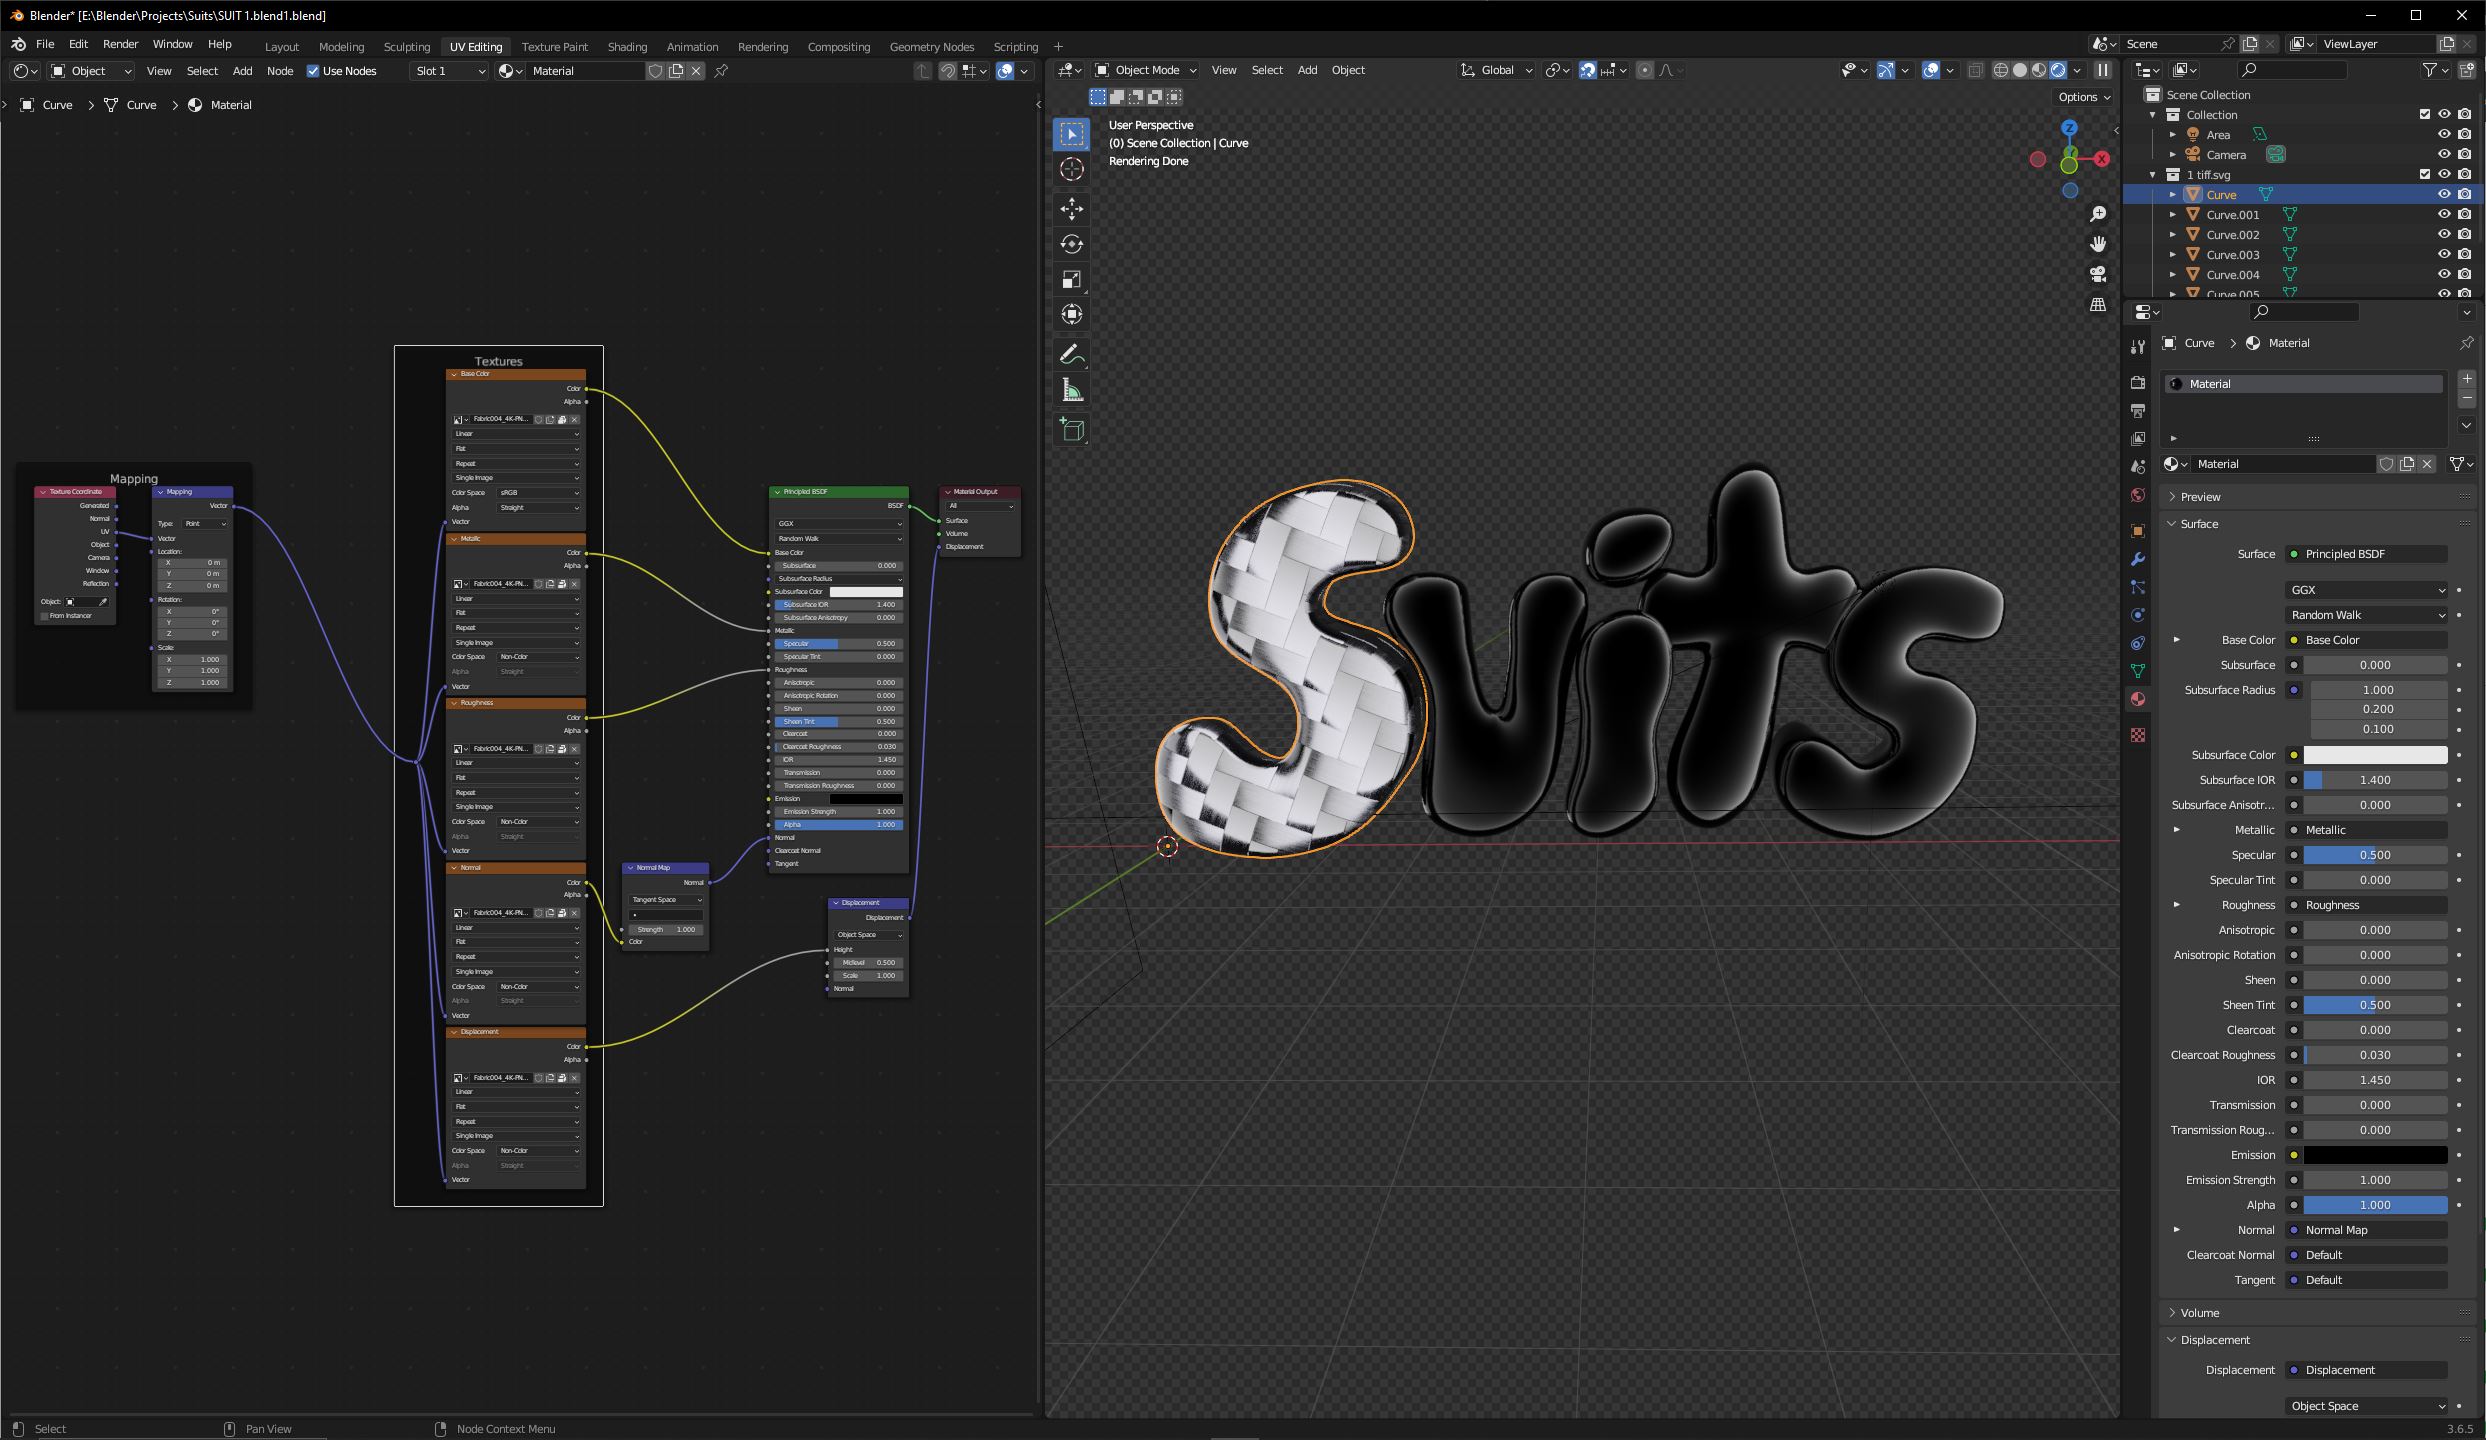Open Global transform orientation dropdown

pos(1496,70)
